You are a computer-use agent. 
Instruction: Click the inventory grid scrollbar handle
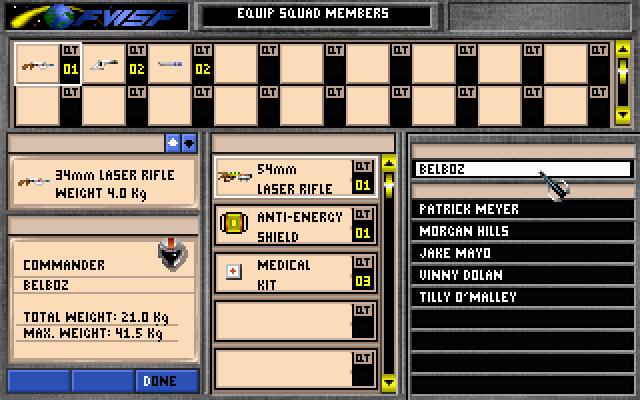click(x=623, y=71)
